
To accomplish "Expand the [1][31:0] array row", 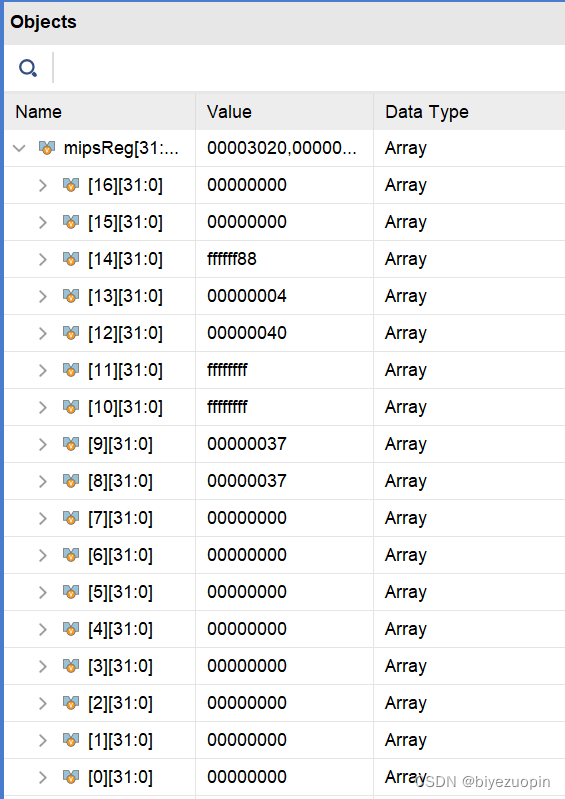I will [43, 740].
